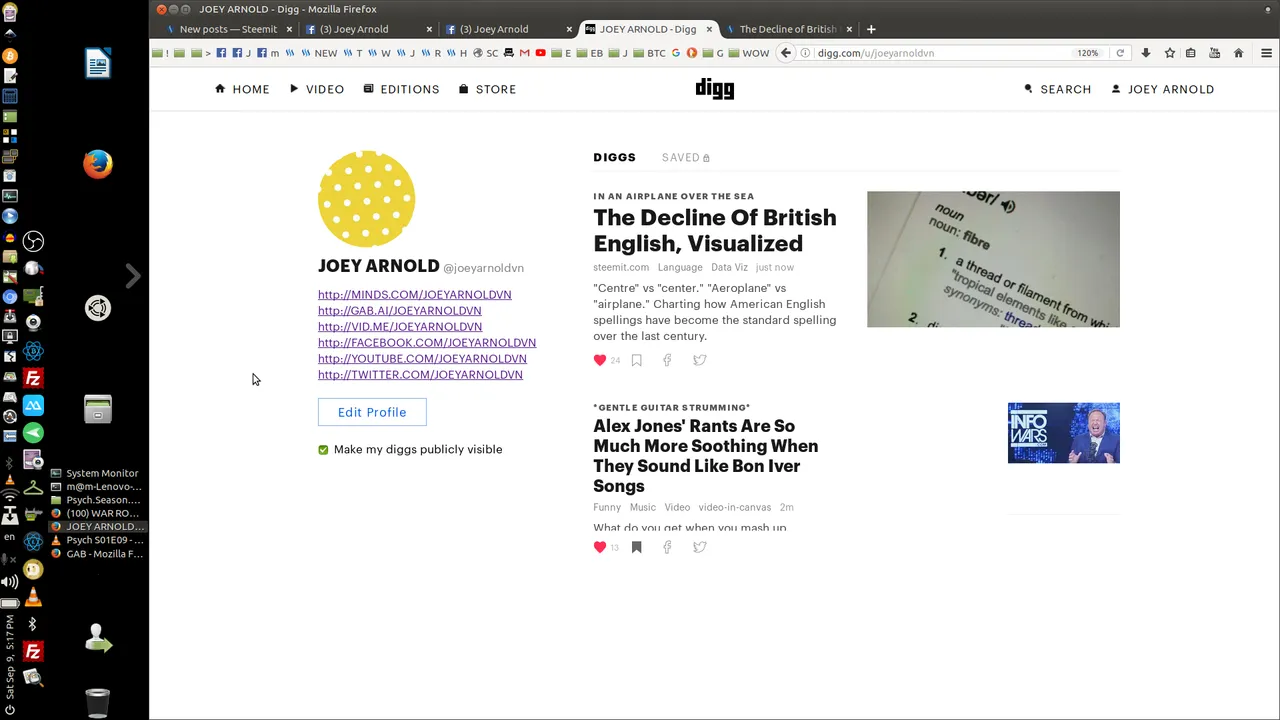This screenshot has width=1280, height=720.
Task: Open the dictionary fibre thumbnail image
Action: (x=993, y=259)
